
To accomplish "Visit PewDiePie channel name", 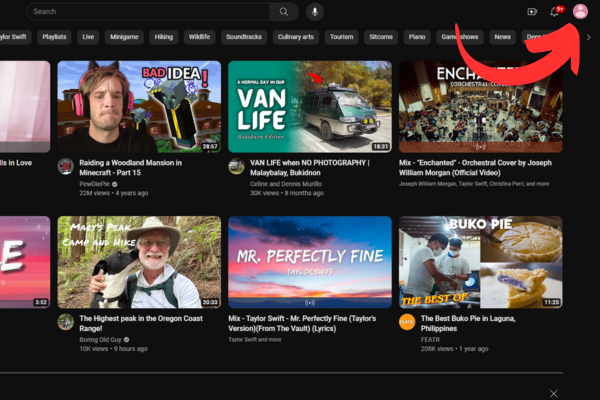I will coord(95,184).
